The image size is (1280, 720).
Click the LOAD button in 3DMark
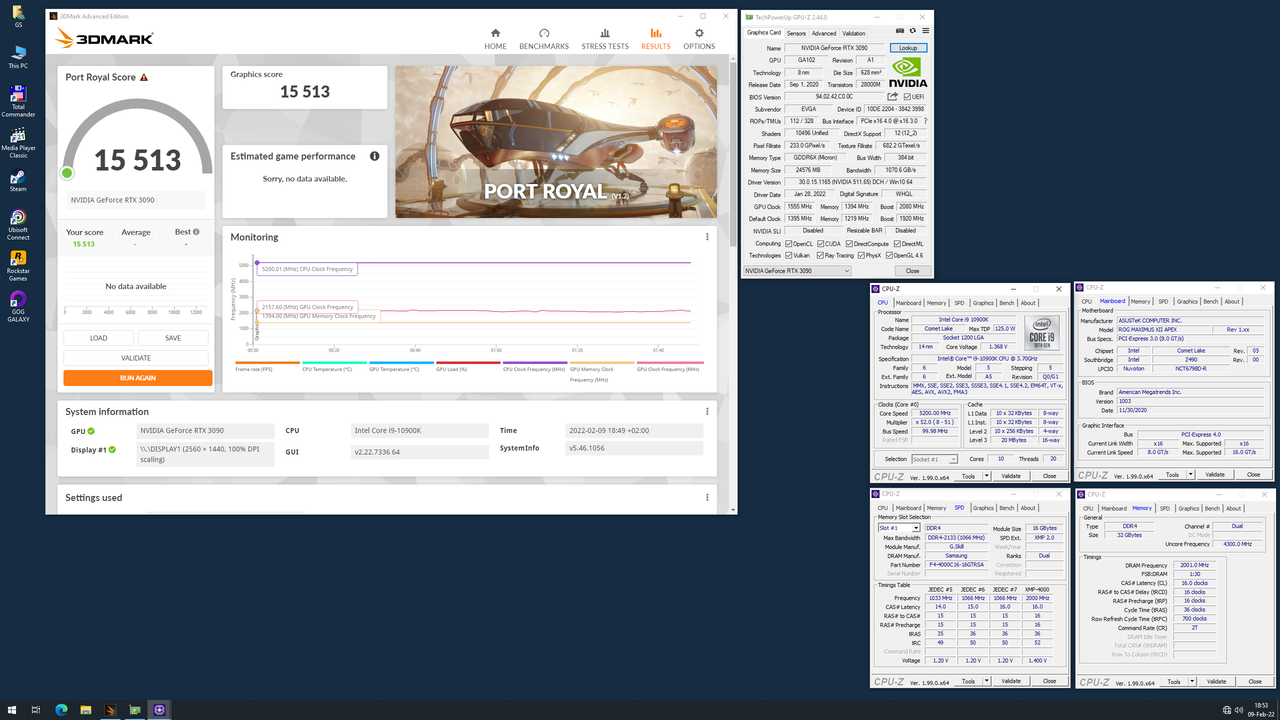(98, 338)
